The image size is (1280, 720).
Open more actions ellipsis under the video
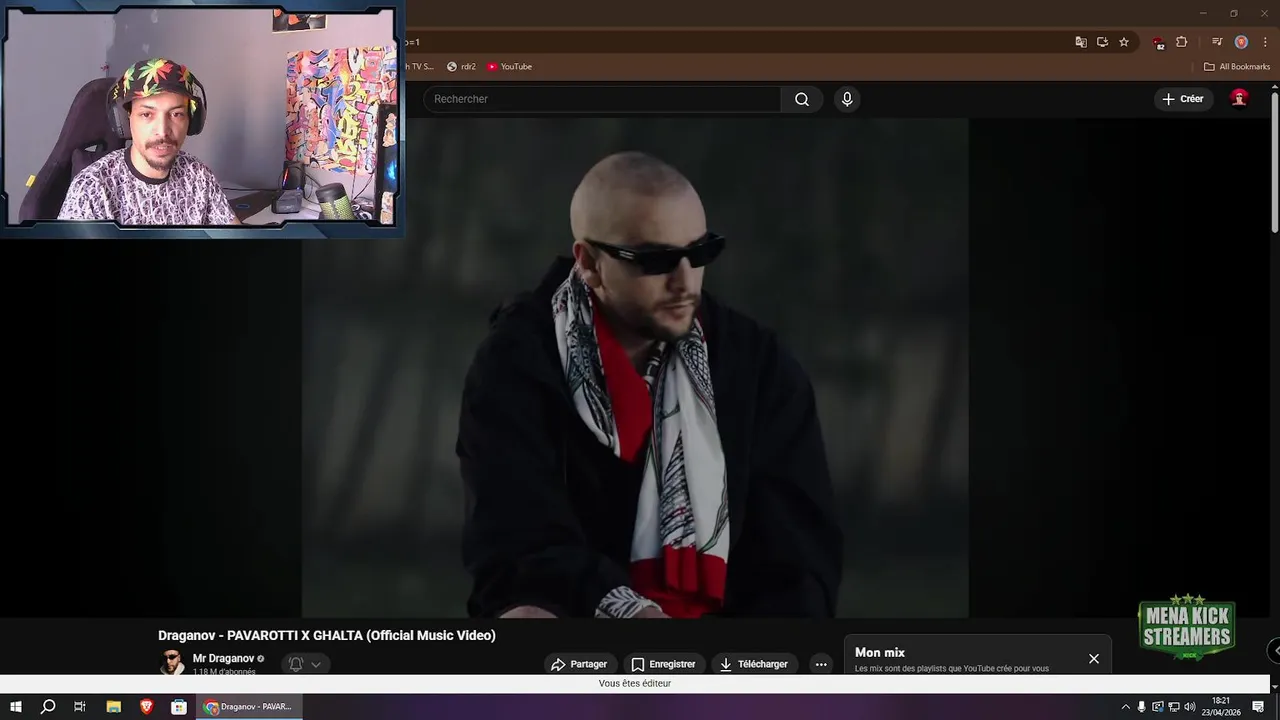coord(821,664)
